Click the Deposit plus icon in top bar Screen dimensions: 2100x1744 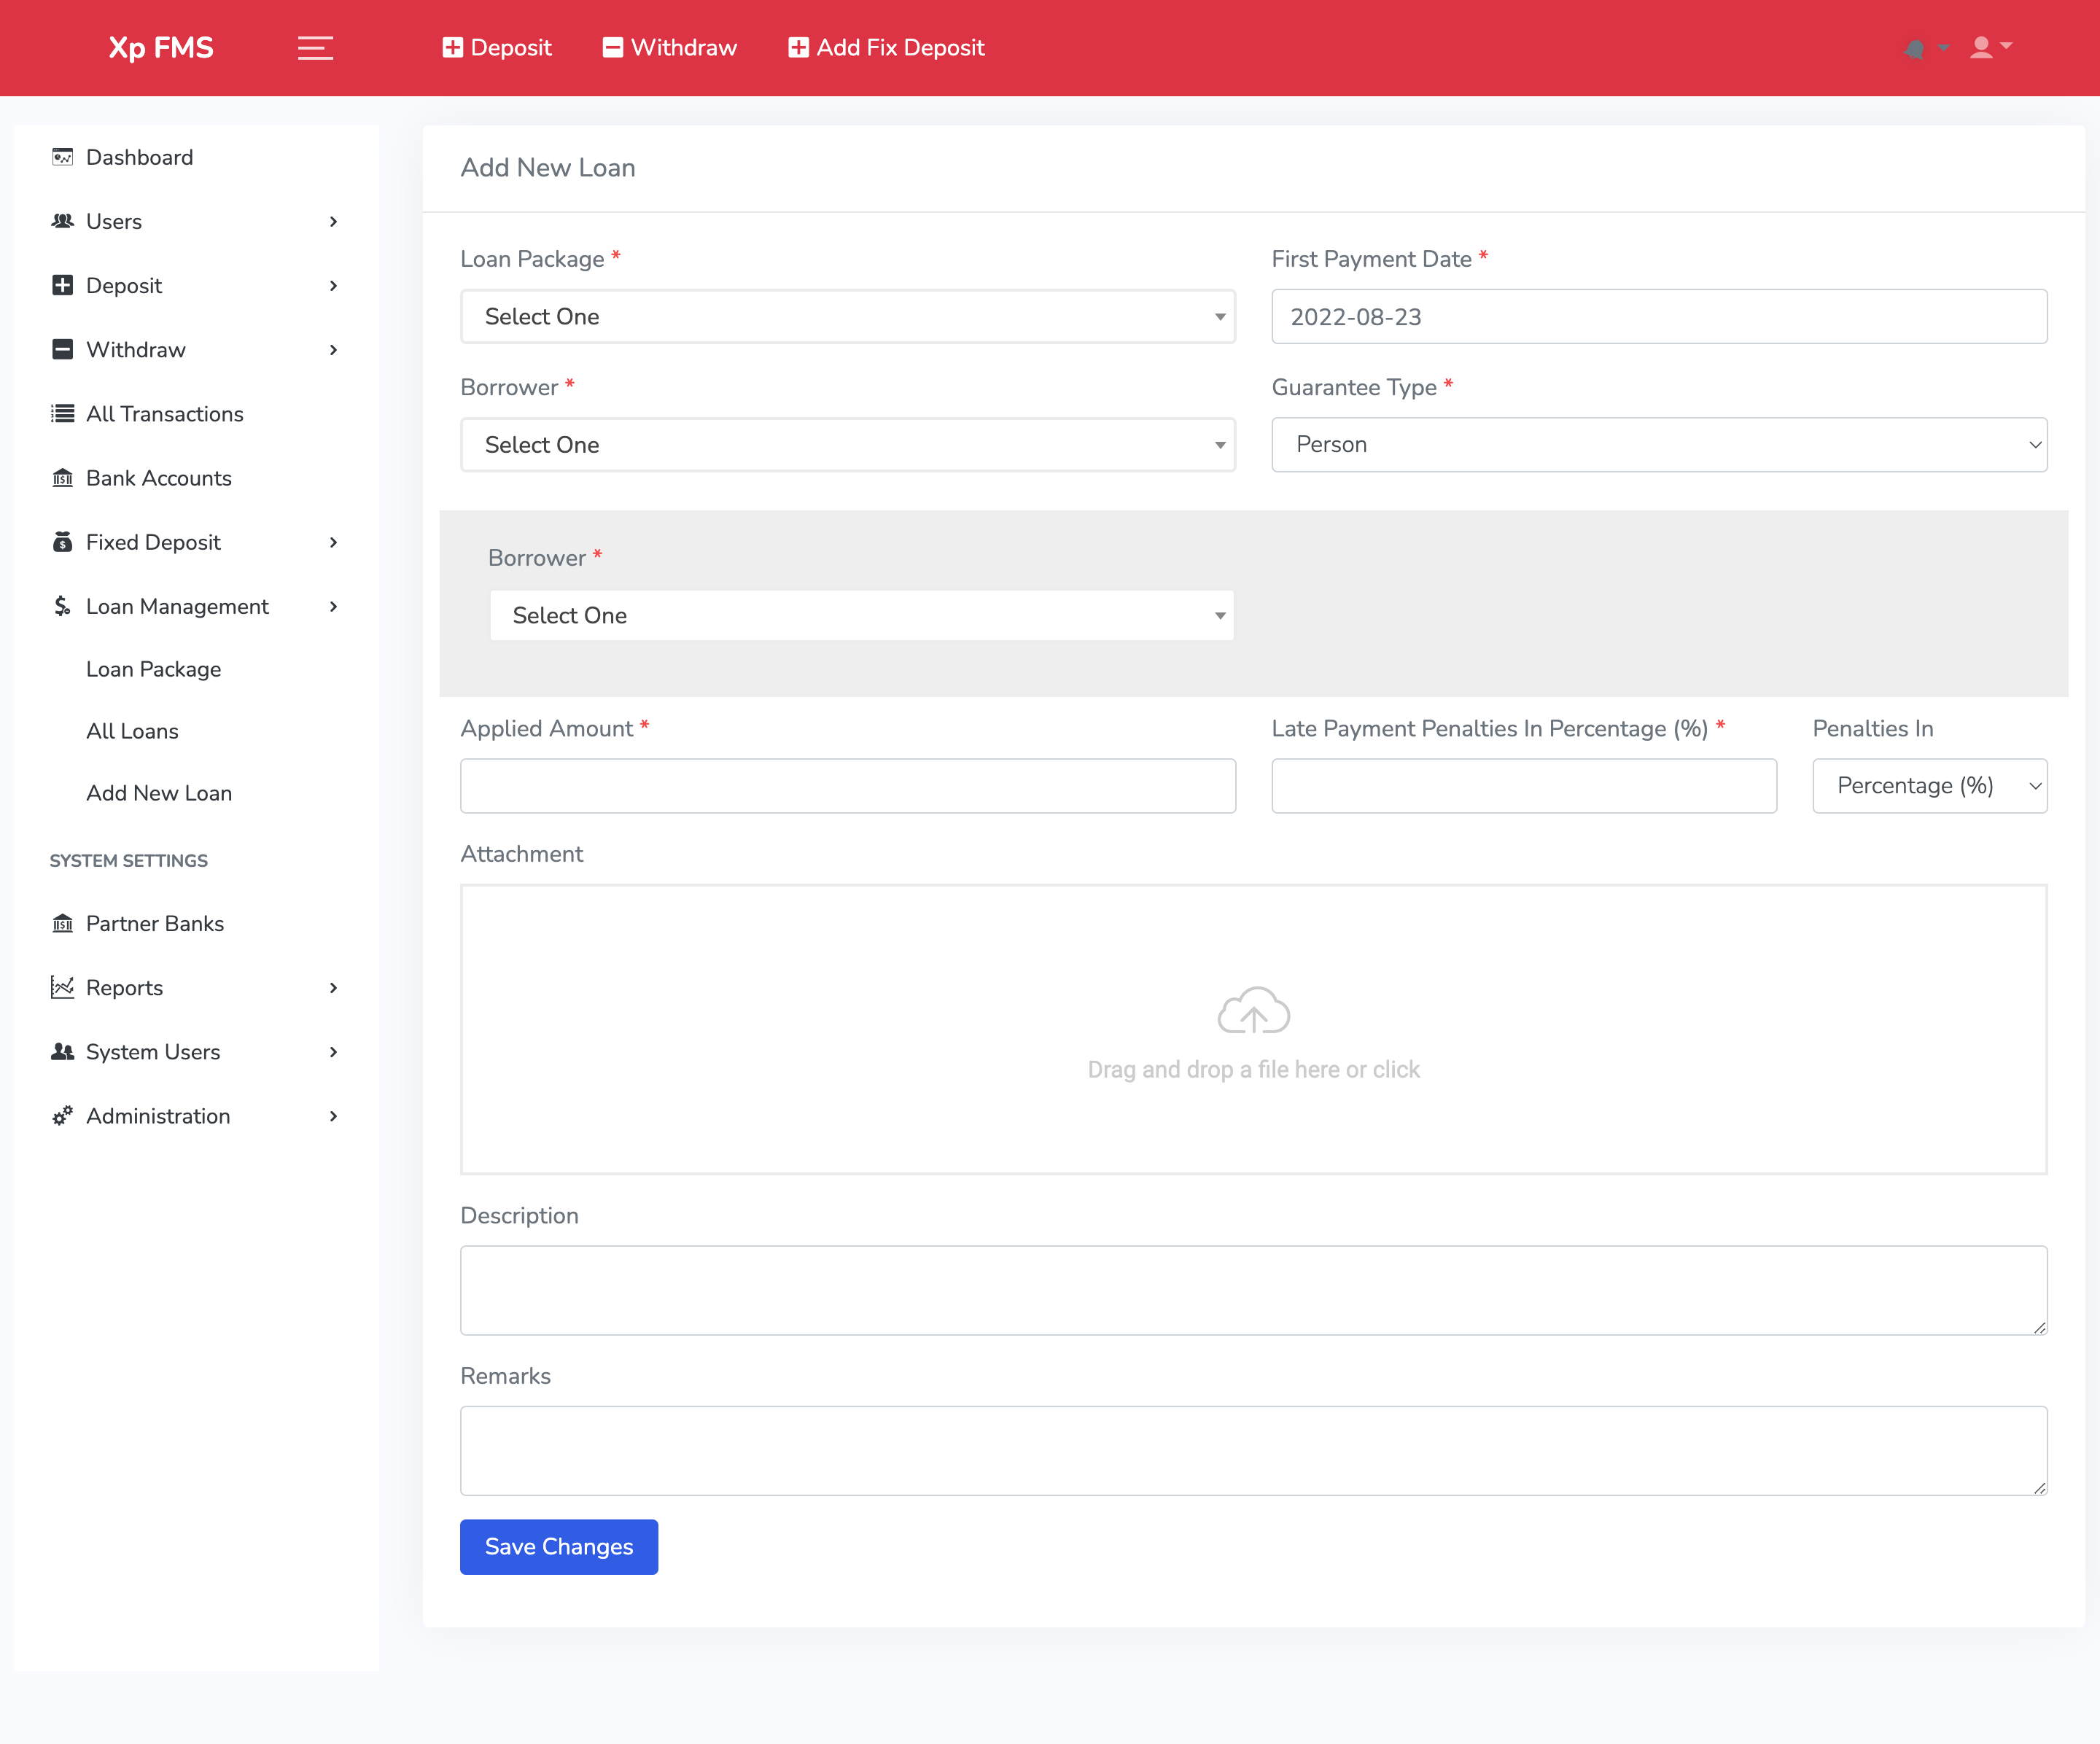[452, 48]
